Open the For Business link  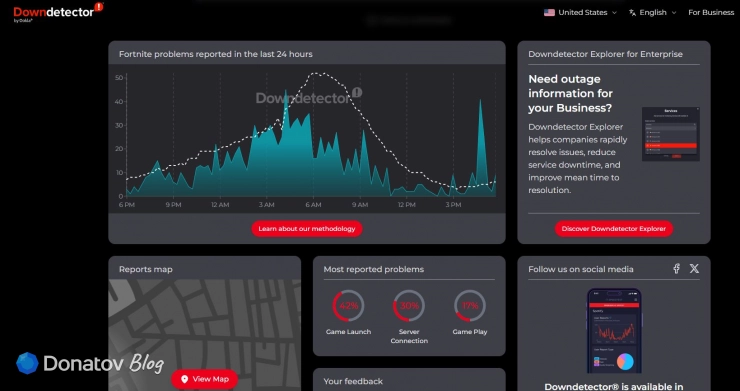point(711,13)
